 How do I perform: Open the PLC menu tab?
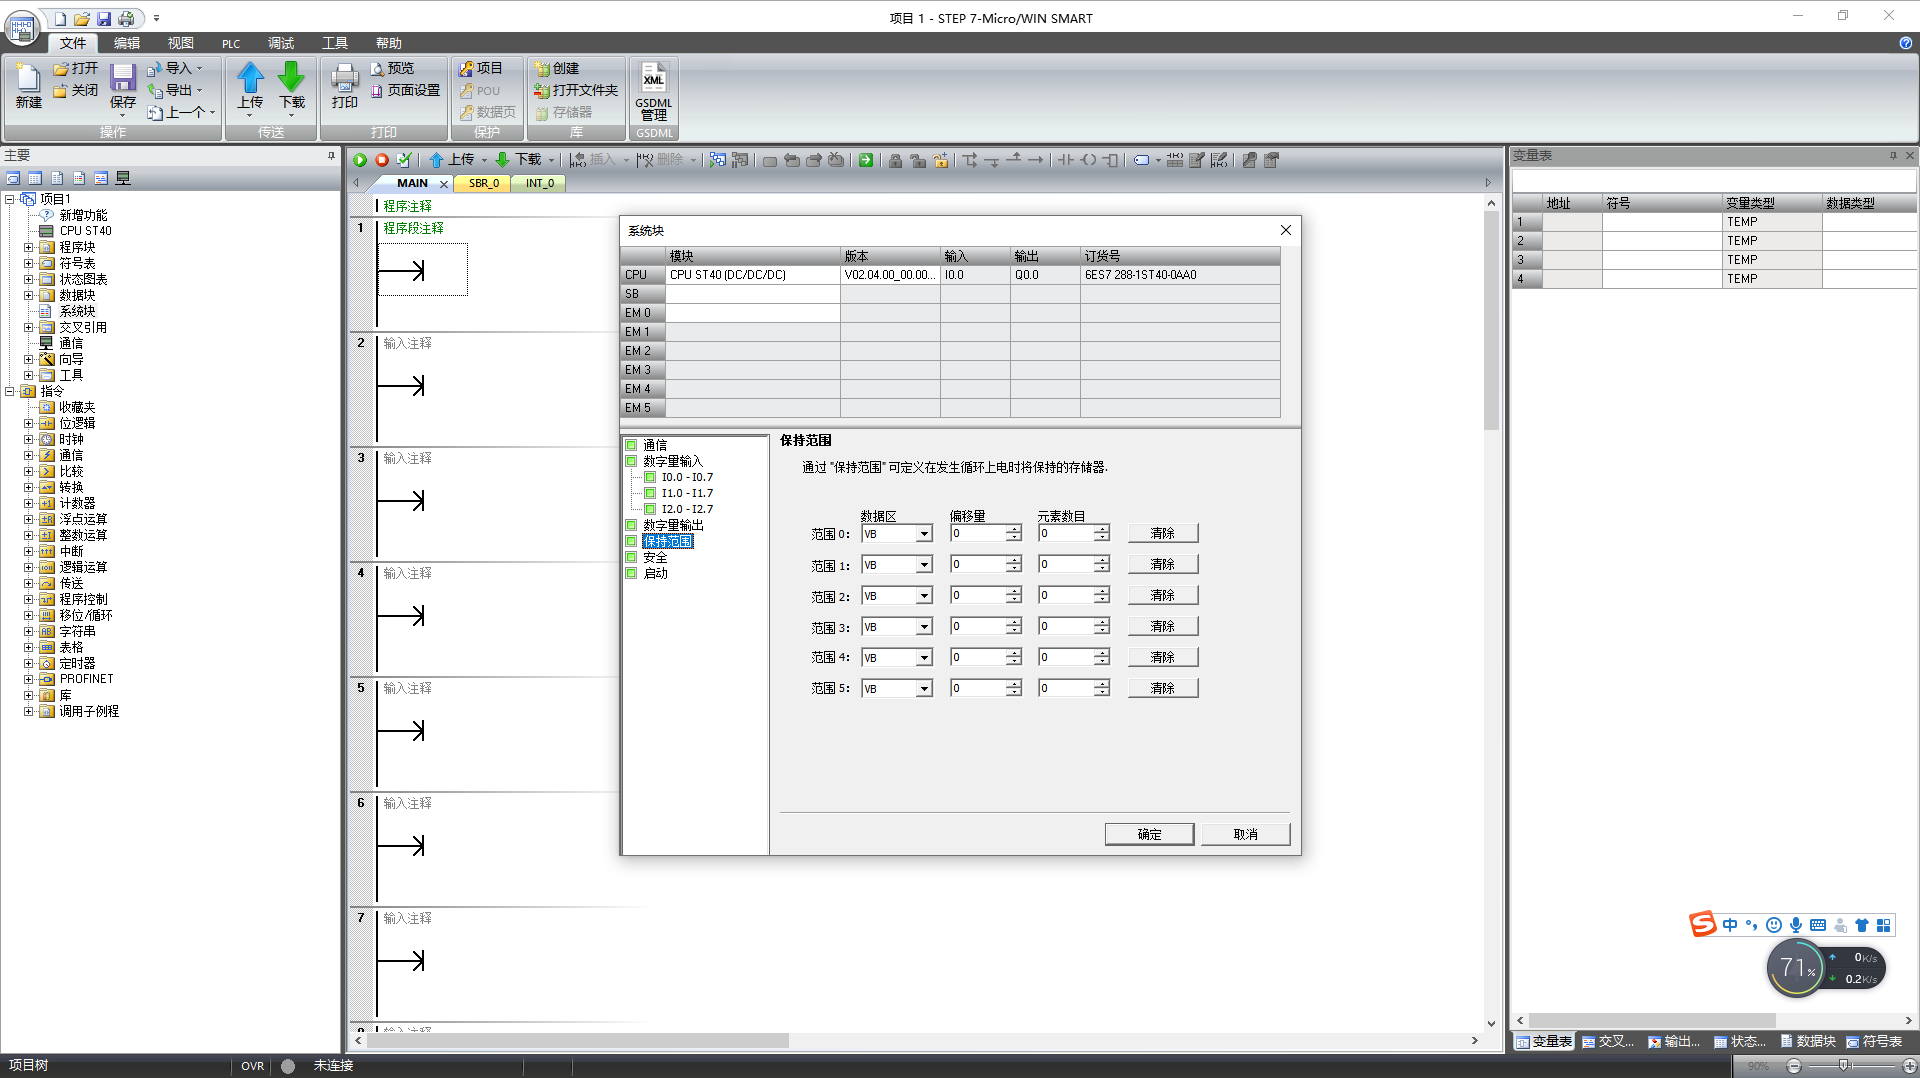(231, 43)
